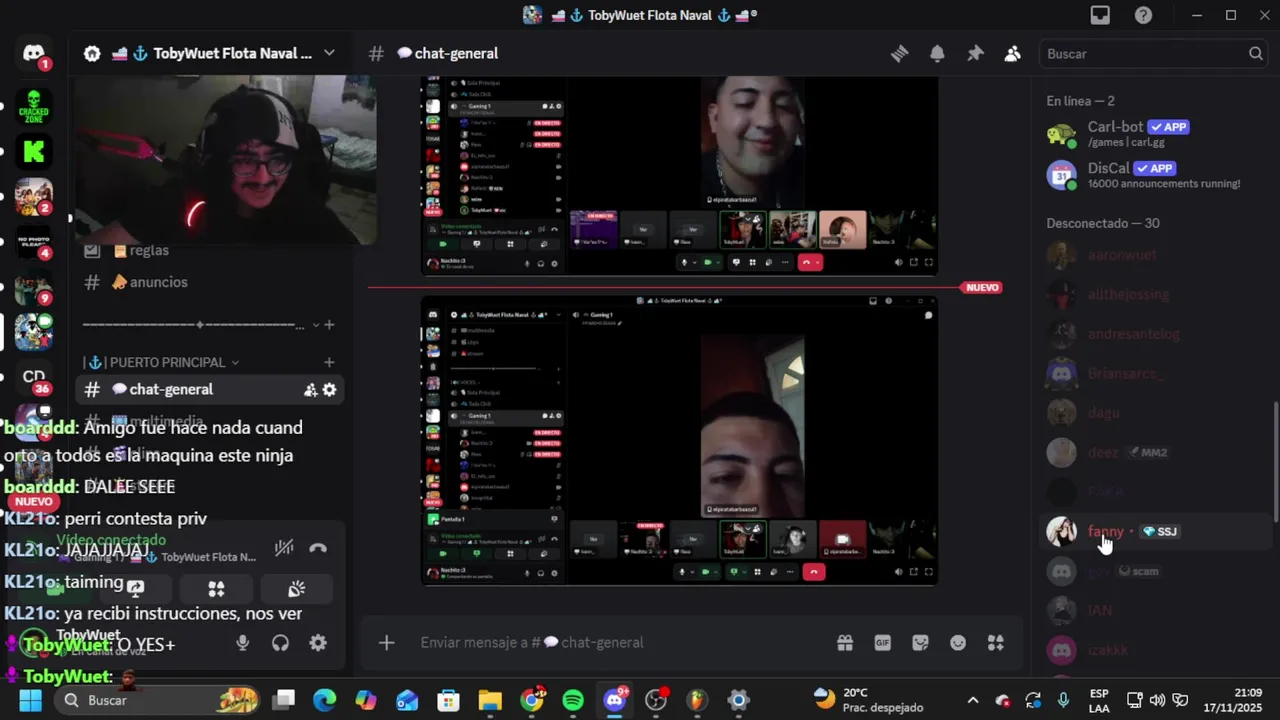Click the plus attach button in message bar
1280x720 pixels.
[387, 643]
